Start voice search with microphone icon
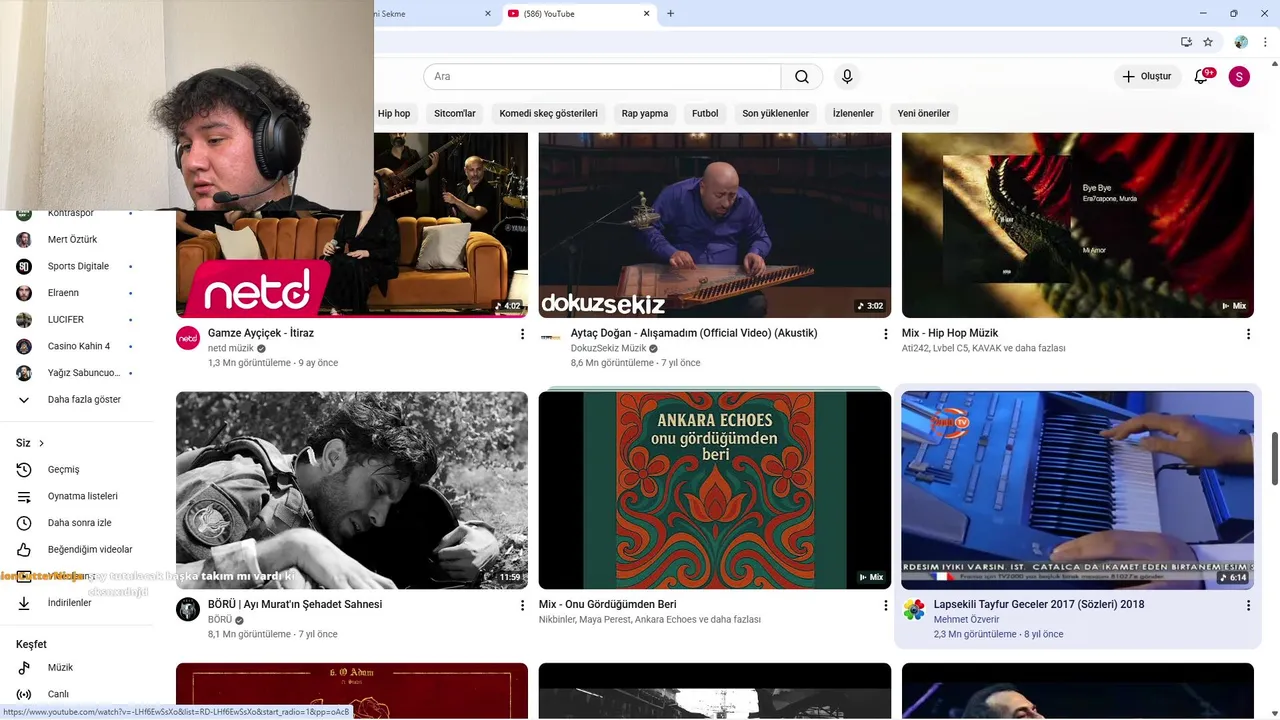Screen dimensions: 1280x720 (847, 77)
